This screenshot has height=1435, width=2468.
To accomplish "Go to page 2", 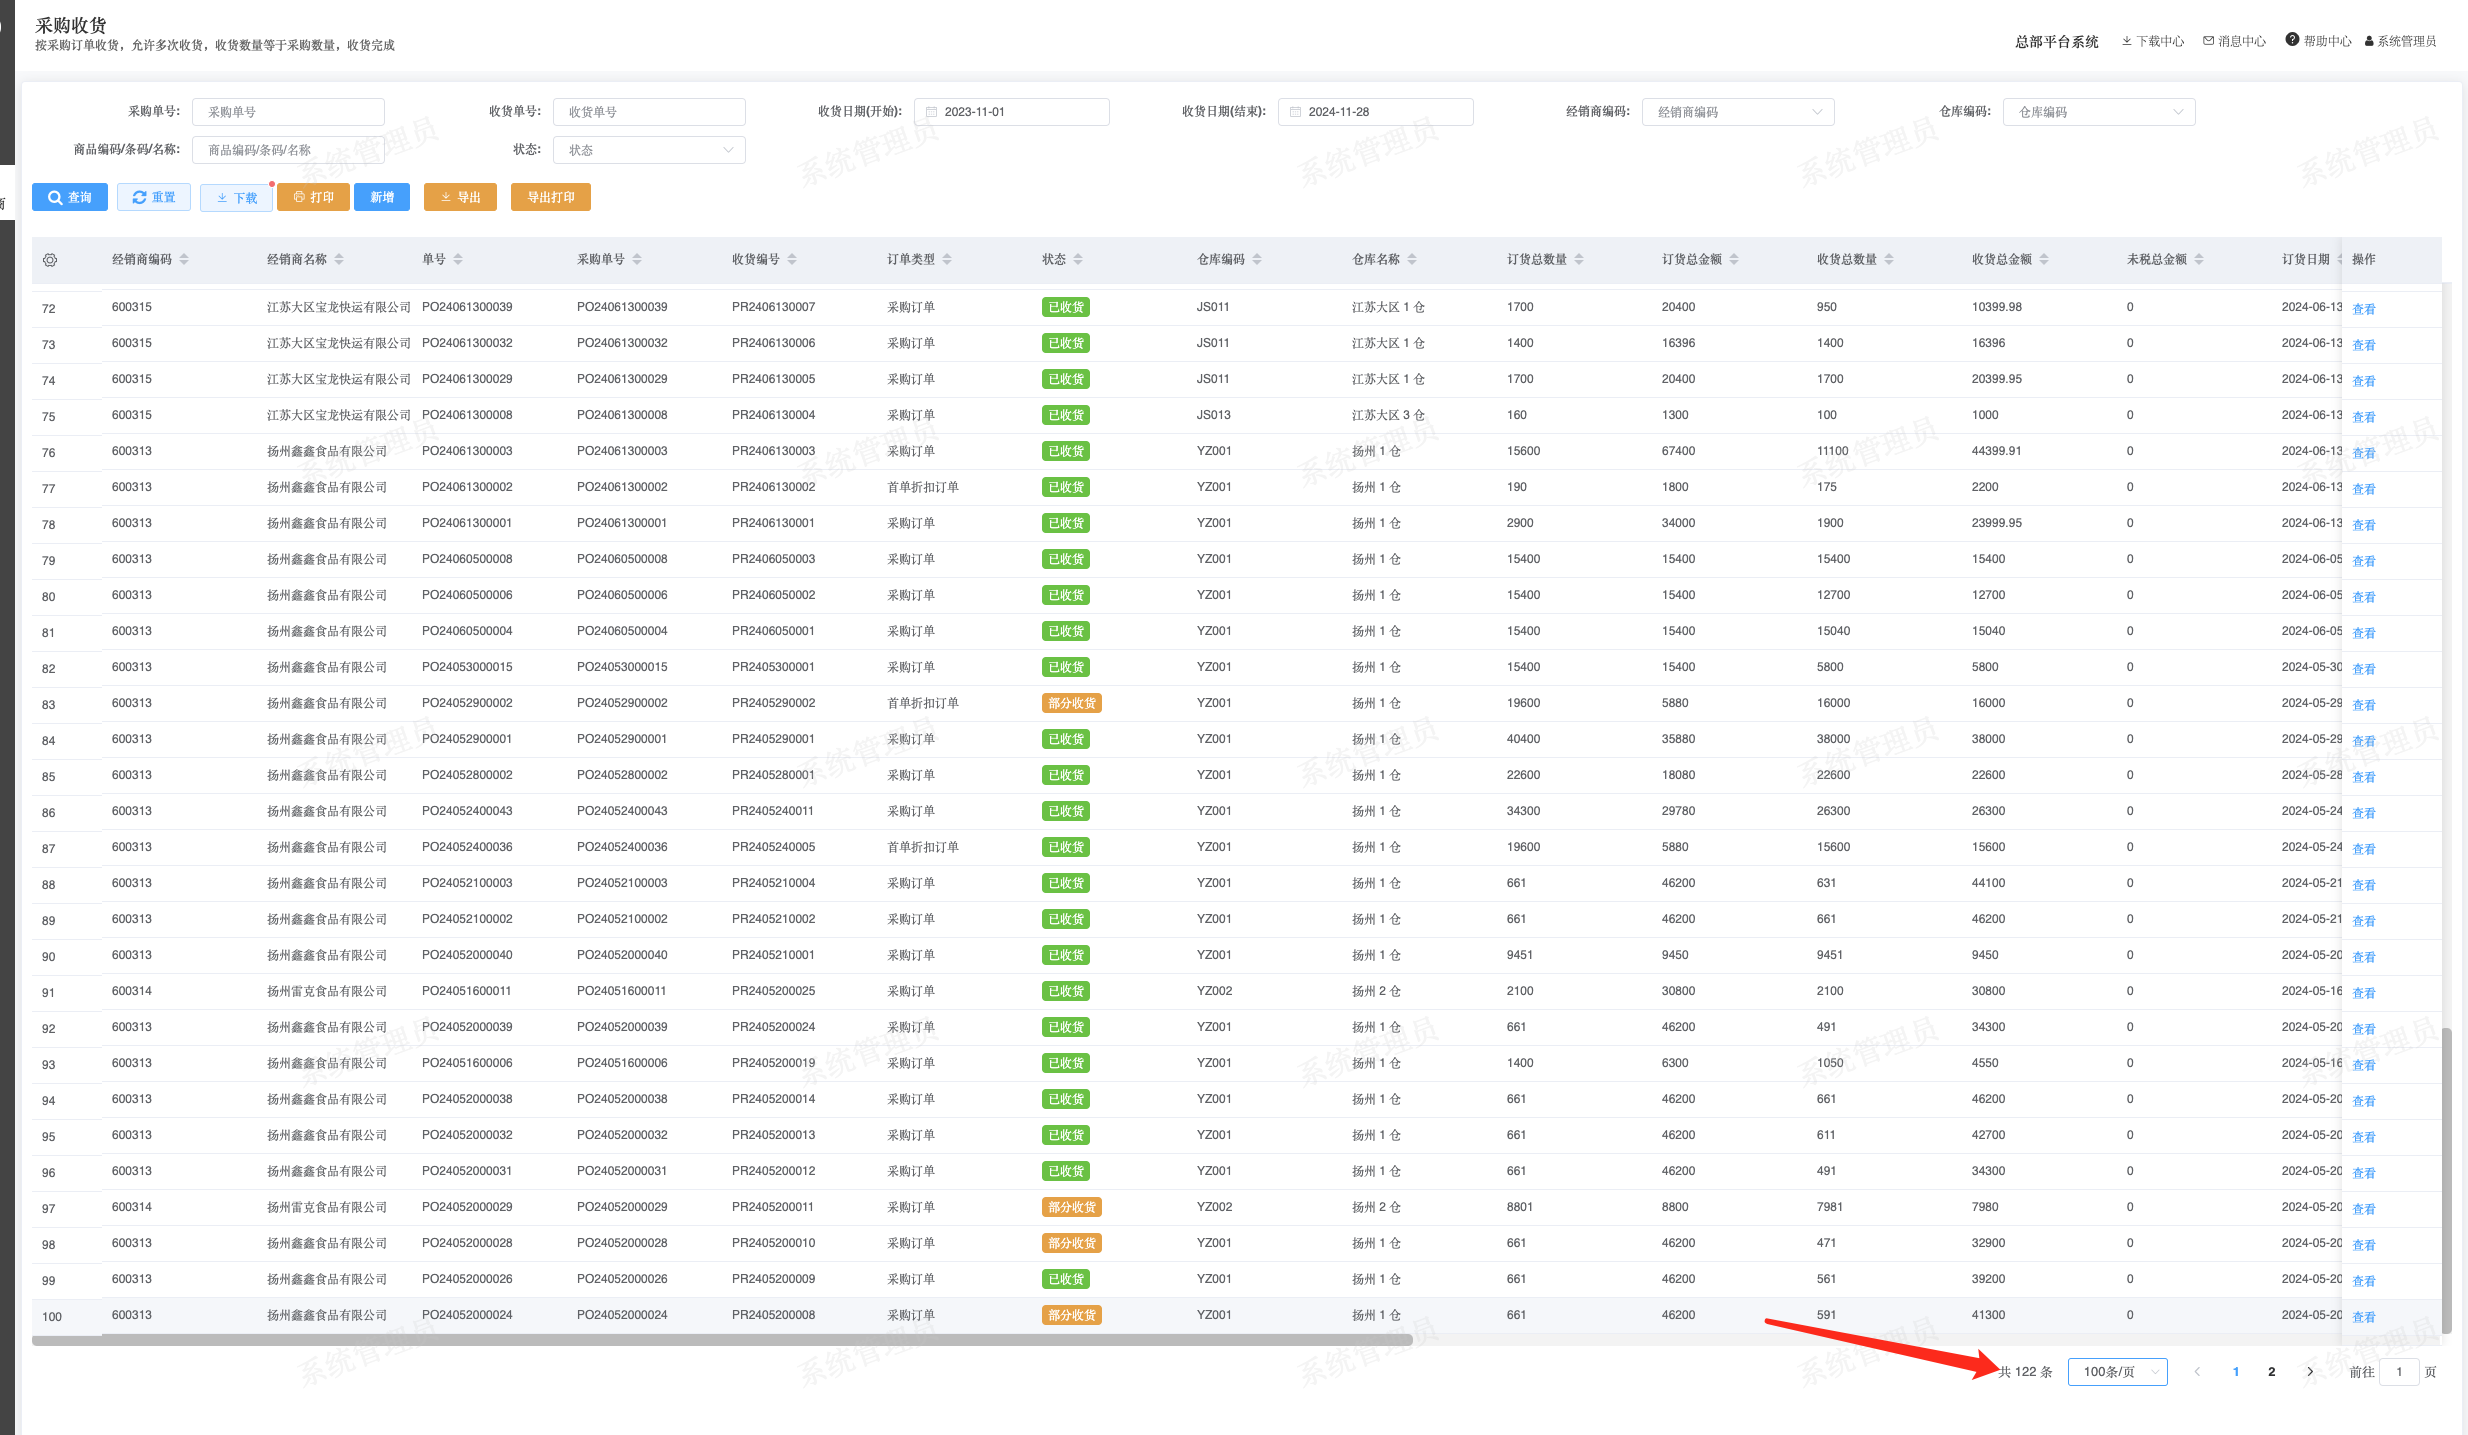I will (2272, 1372).
